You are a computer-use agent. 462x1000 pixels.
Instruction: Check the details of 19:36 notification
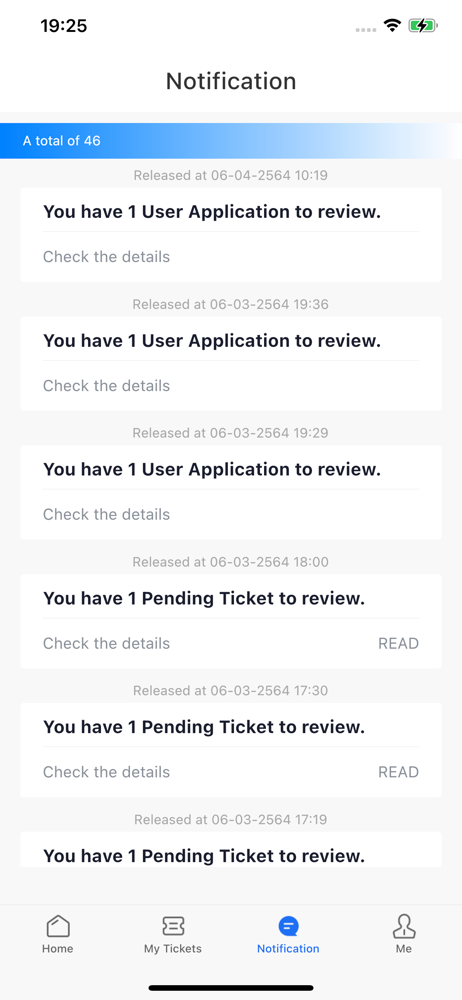pyautogui.click(x=107, y=386)
